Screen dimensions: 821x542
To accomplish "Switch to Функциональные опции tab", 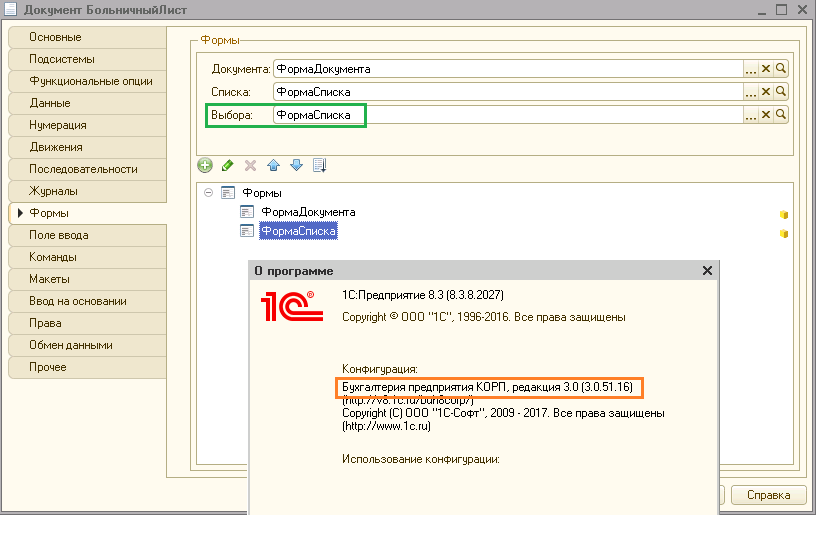I will click(x=88, y=81).
